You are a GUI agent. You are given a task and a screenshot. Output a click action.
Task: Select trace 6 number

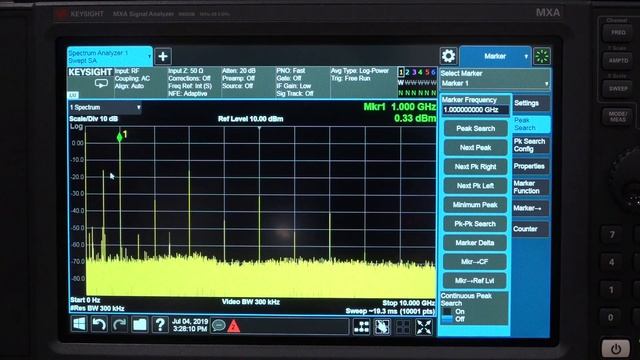(x=433, y=72)
